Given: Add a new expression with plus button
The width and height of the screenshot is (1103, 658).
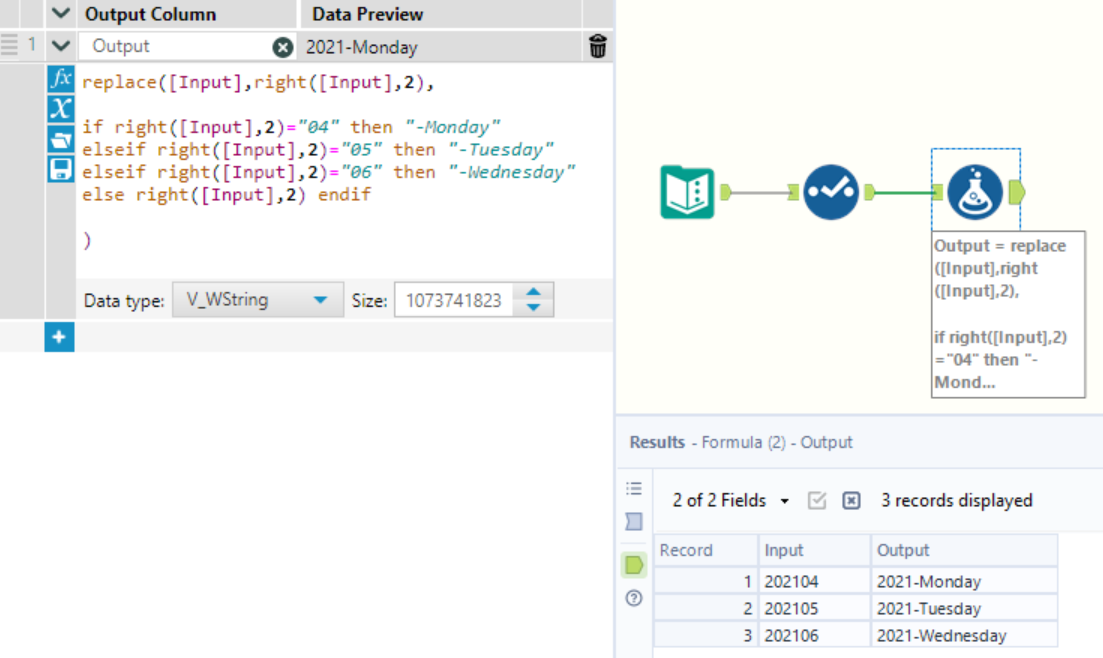Looking at the screenshot, I should tap(59, 338).
